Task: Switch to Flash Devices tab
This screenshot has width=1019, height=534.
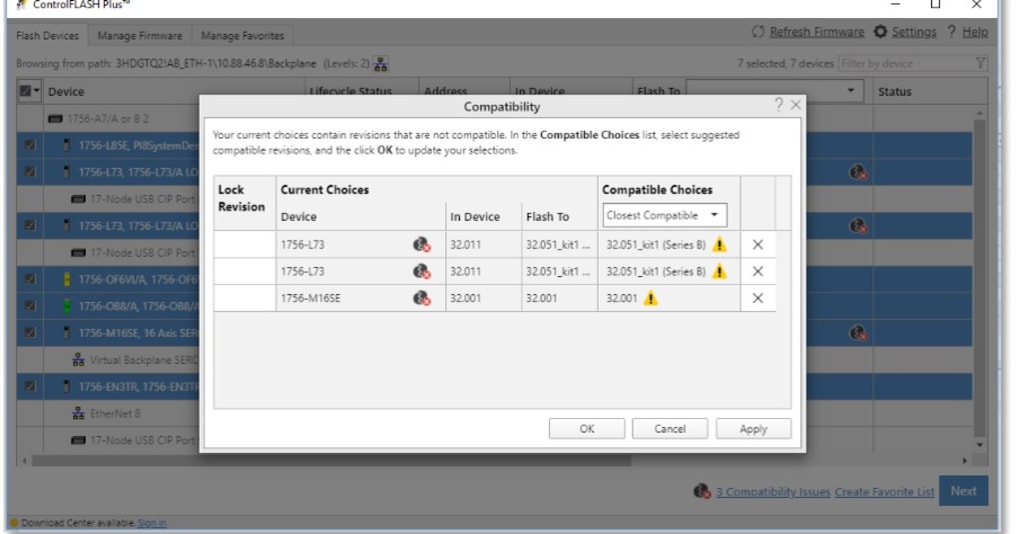Action: click(x=47, y=36)
